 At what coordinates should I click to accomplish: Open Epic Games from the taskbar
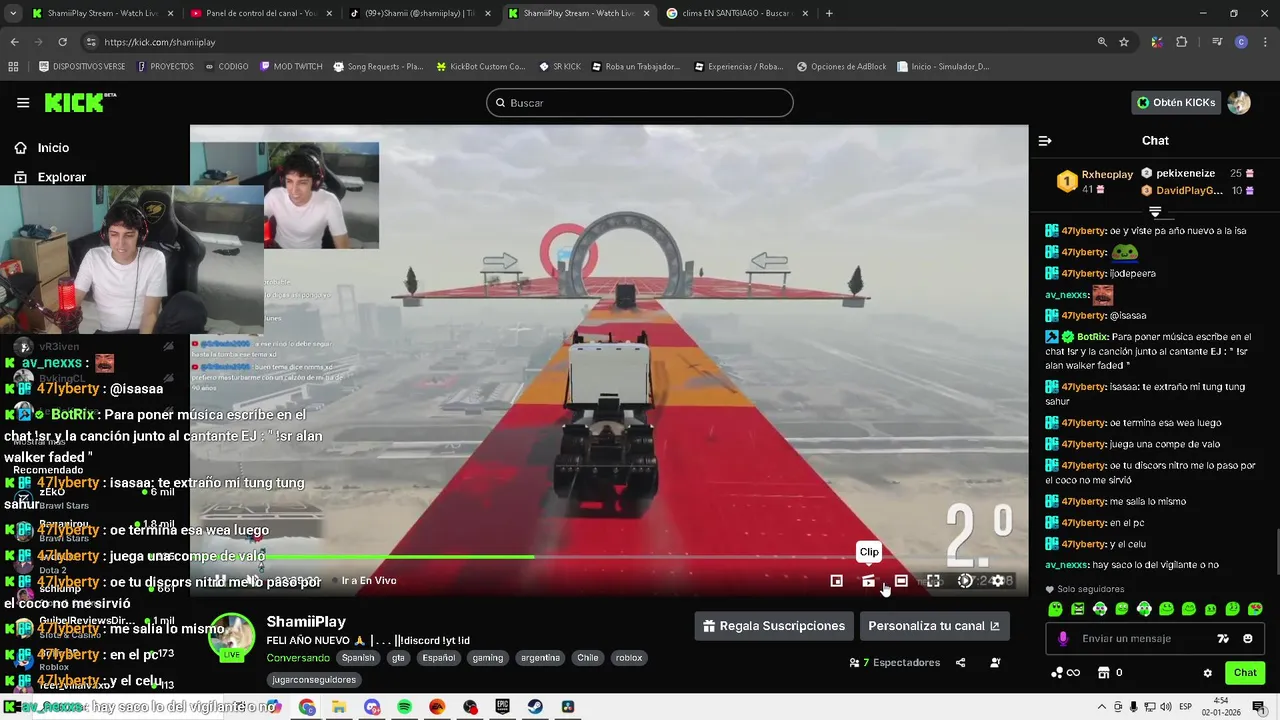502,707
